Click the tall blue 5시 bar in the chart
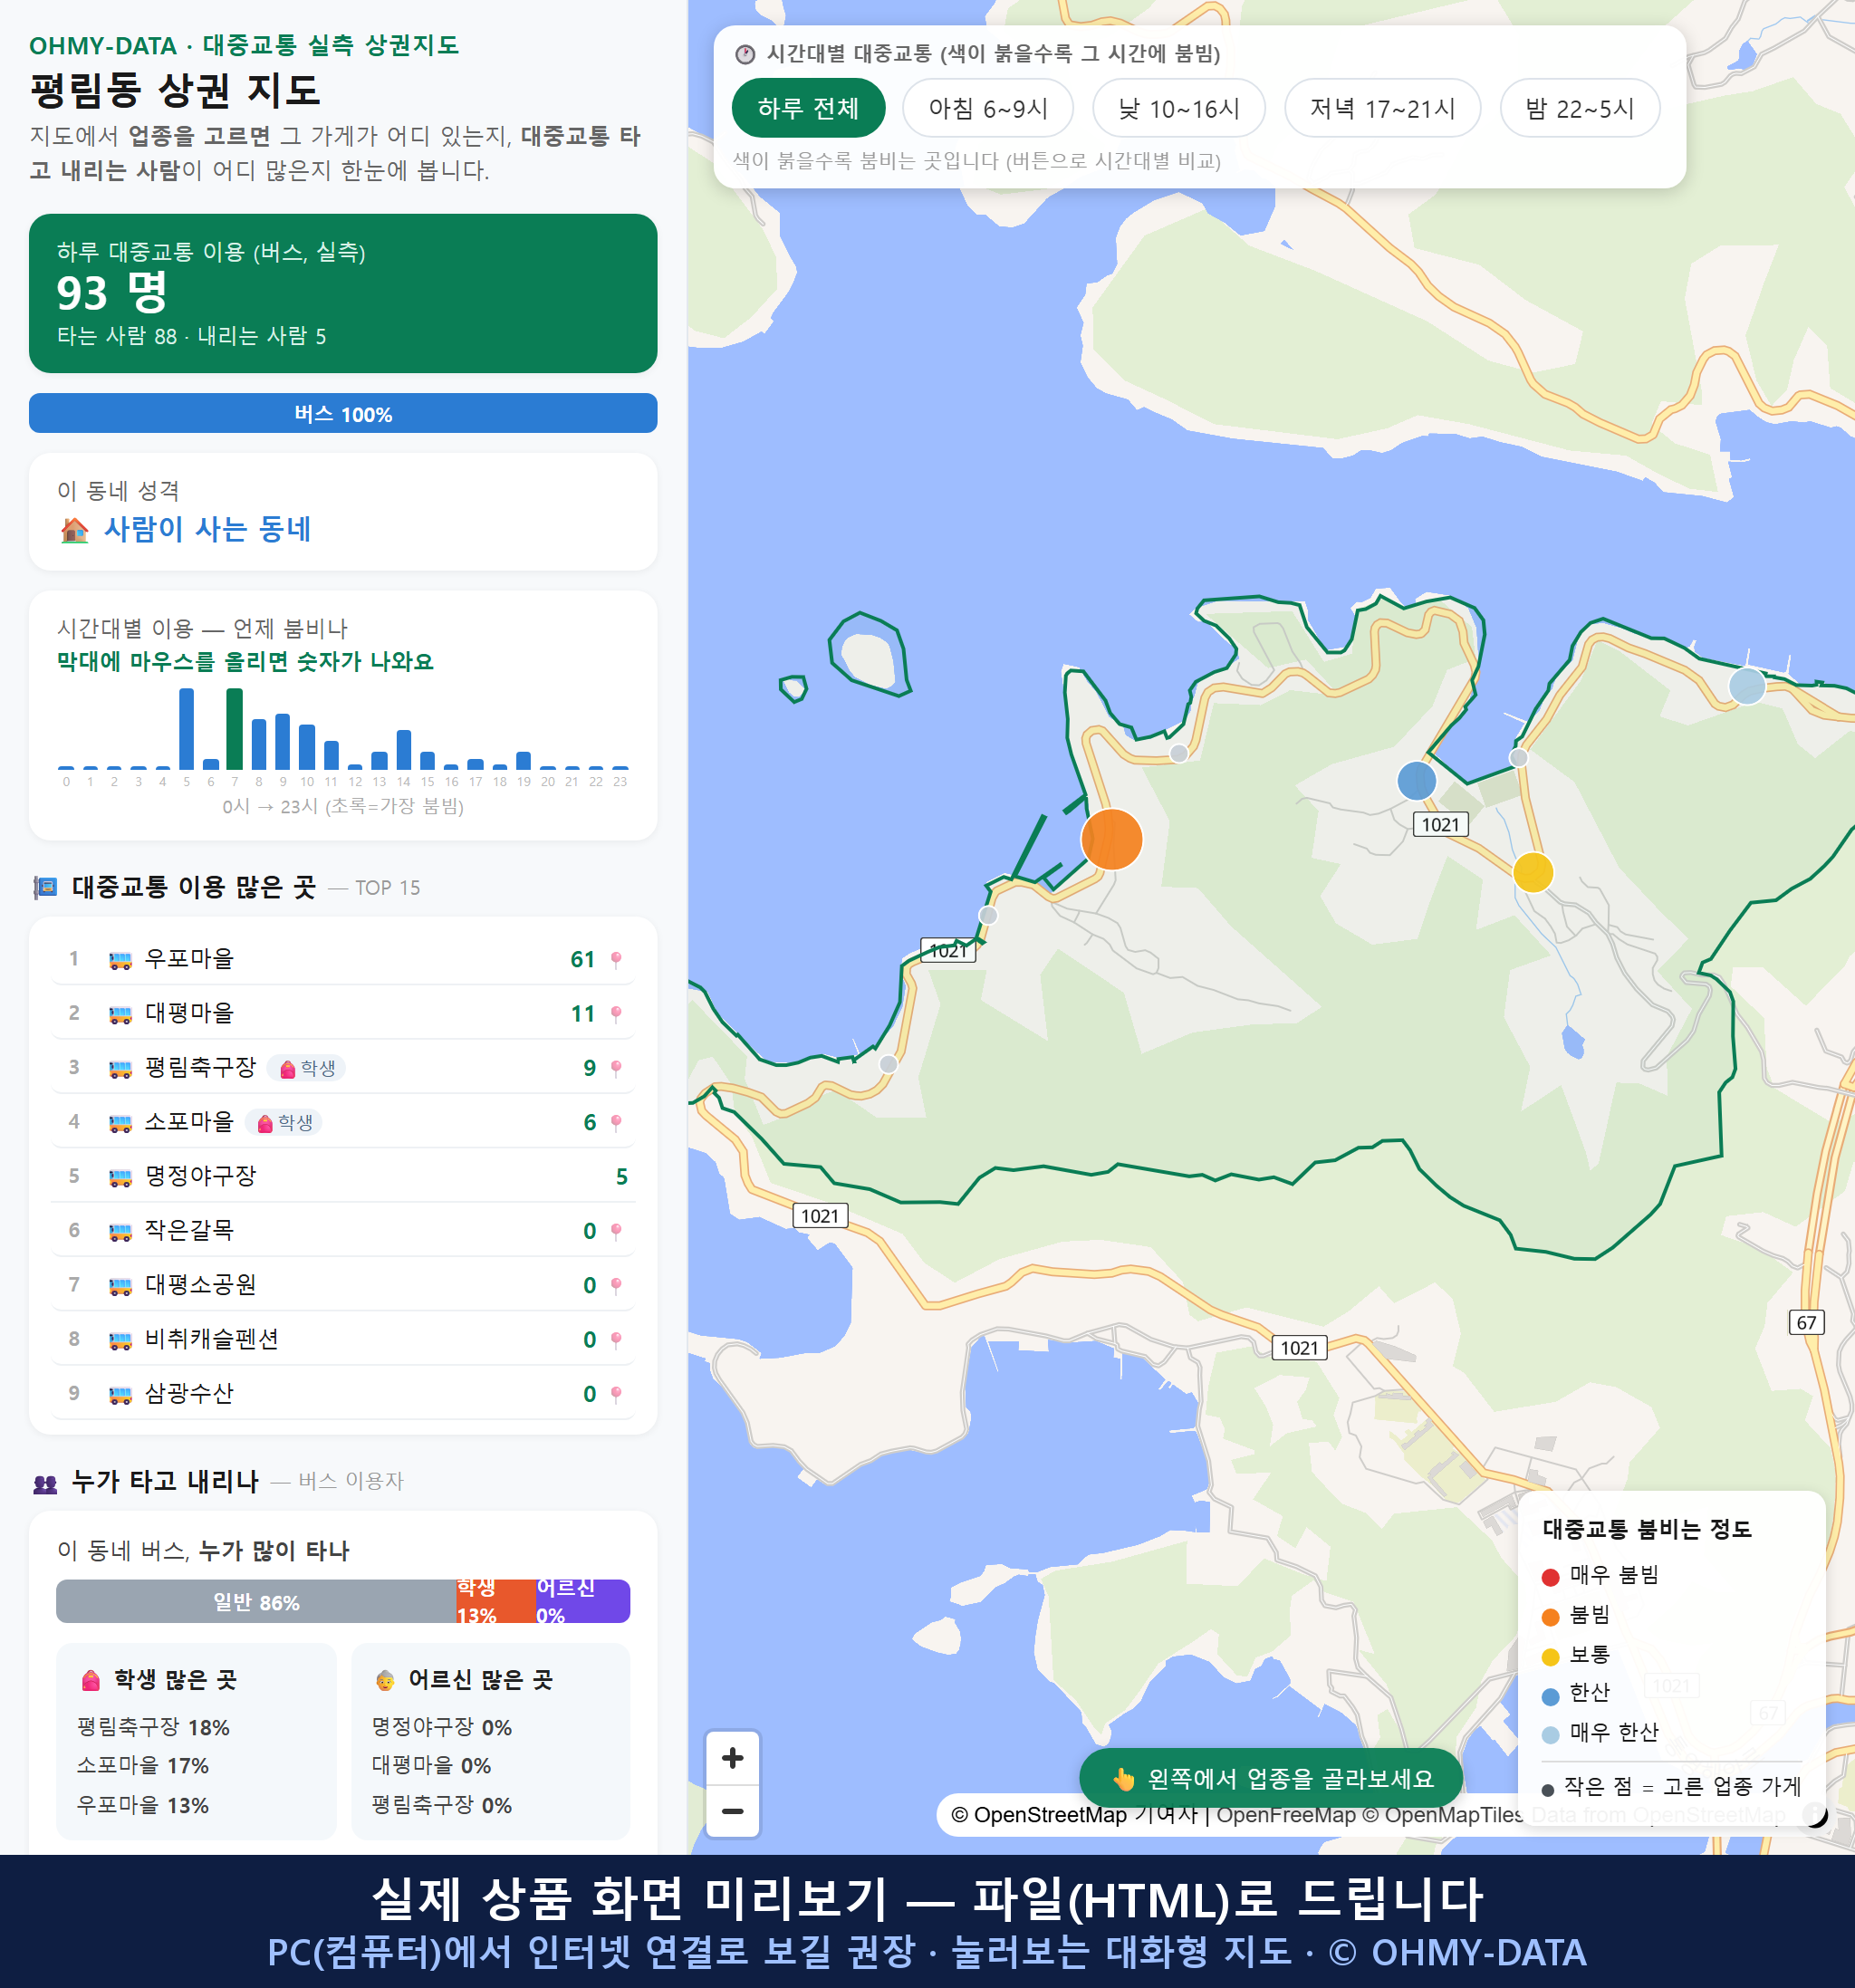The height and width of the screenshot is (1988, 1855). (x=186, y=729)
